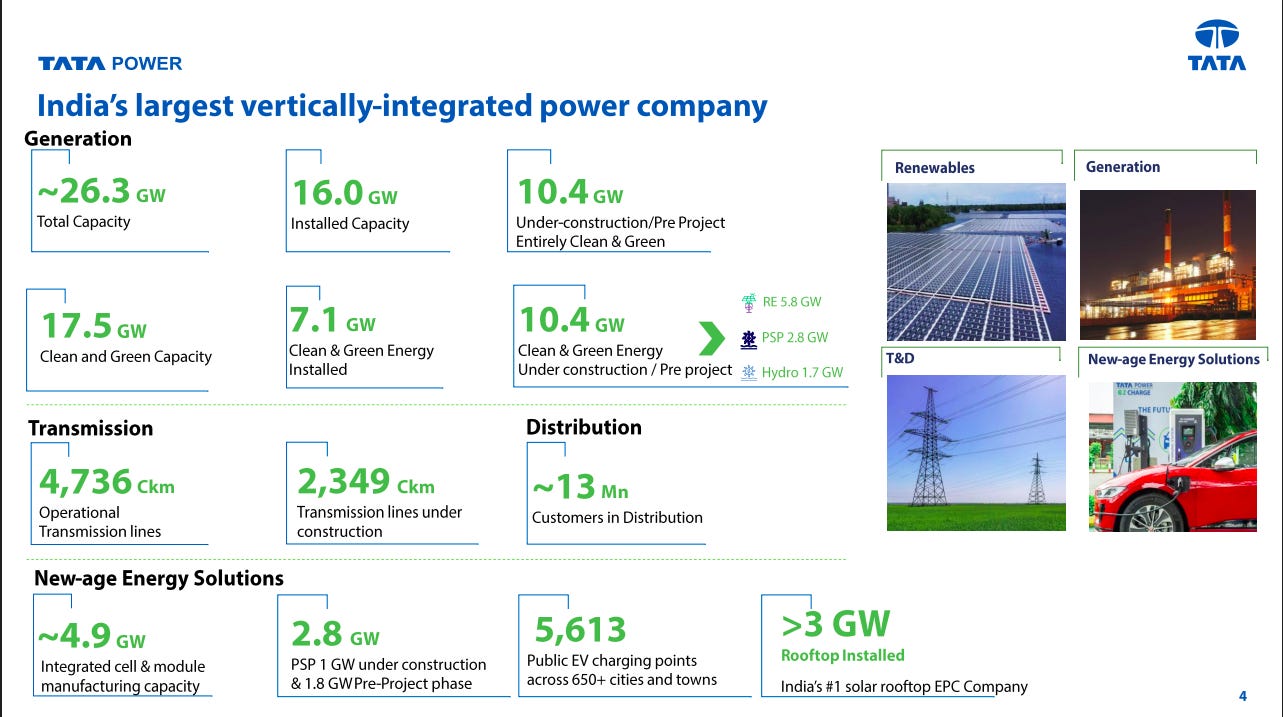Click the 5,613 EV charging points figure

580,630
